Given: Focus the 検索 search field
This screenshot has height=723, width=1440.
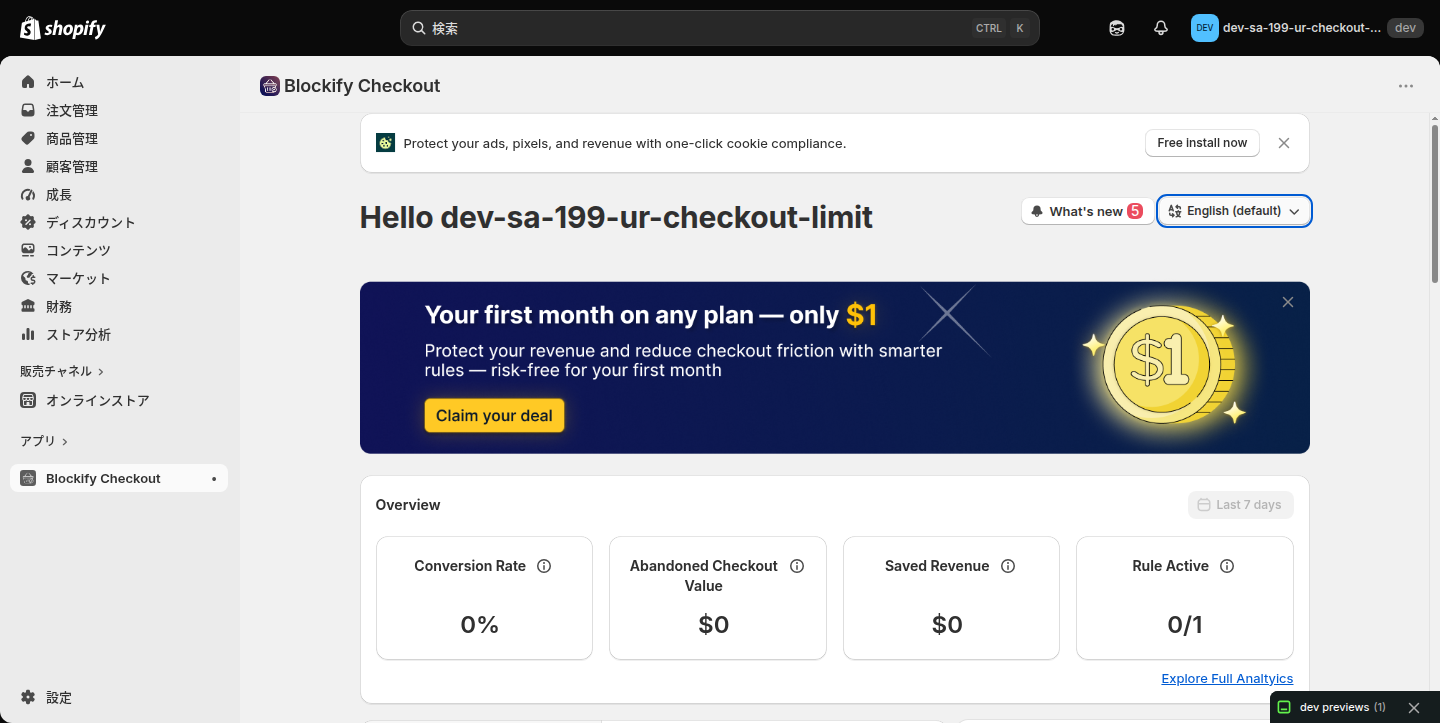Looking at the screenshot, I should (x=720, y=28).
